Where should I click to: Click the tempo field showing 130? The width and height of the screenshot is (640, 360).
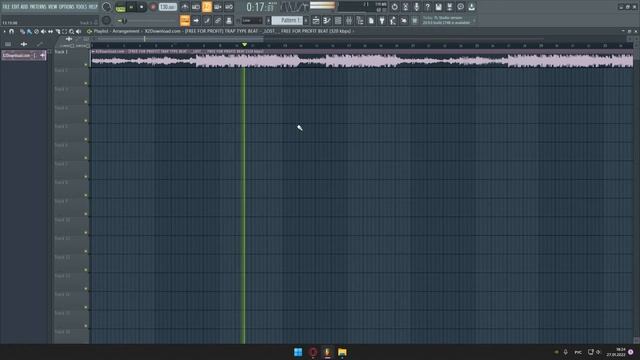point(167,7)
